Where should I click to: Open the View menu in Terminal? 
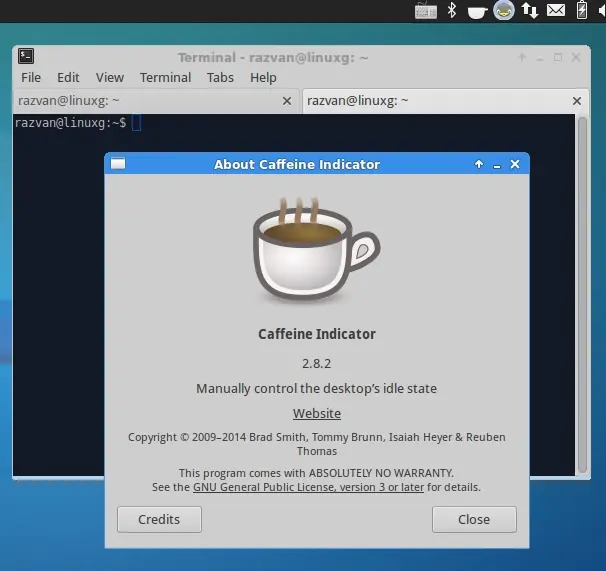pyautogui.click(x=110, y=77)
